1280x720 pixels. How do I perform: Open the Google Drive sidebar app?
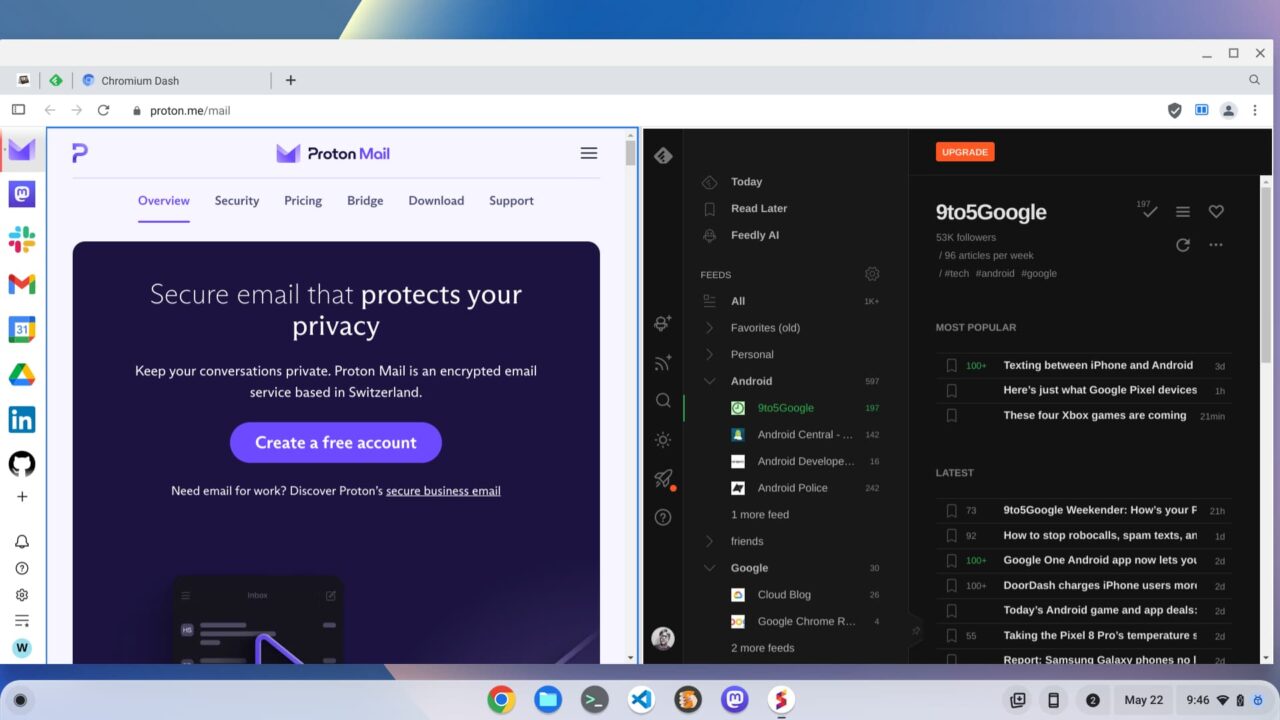[22, 374]
